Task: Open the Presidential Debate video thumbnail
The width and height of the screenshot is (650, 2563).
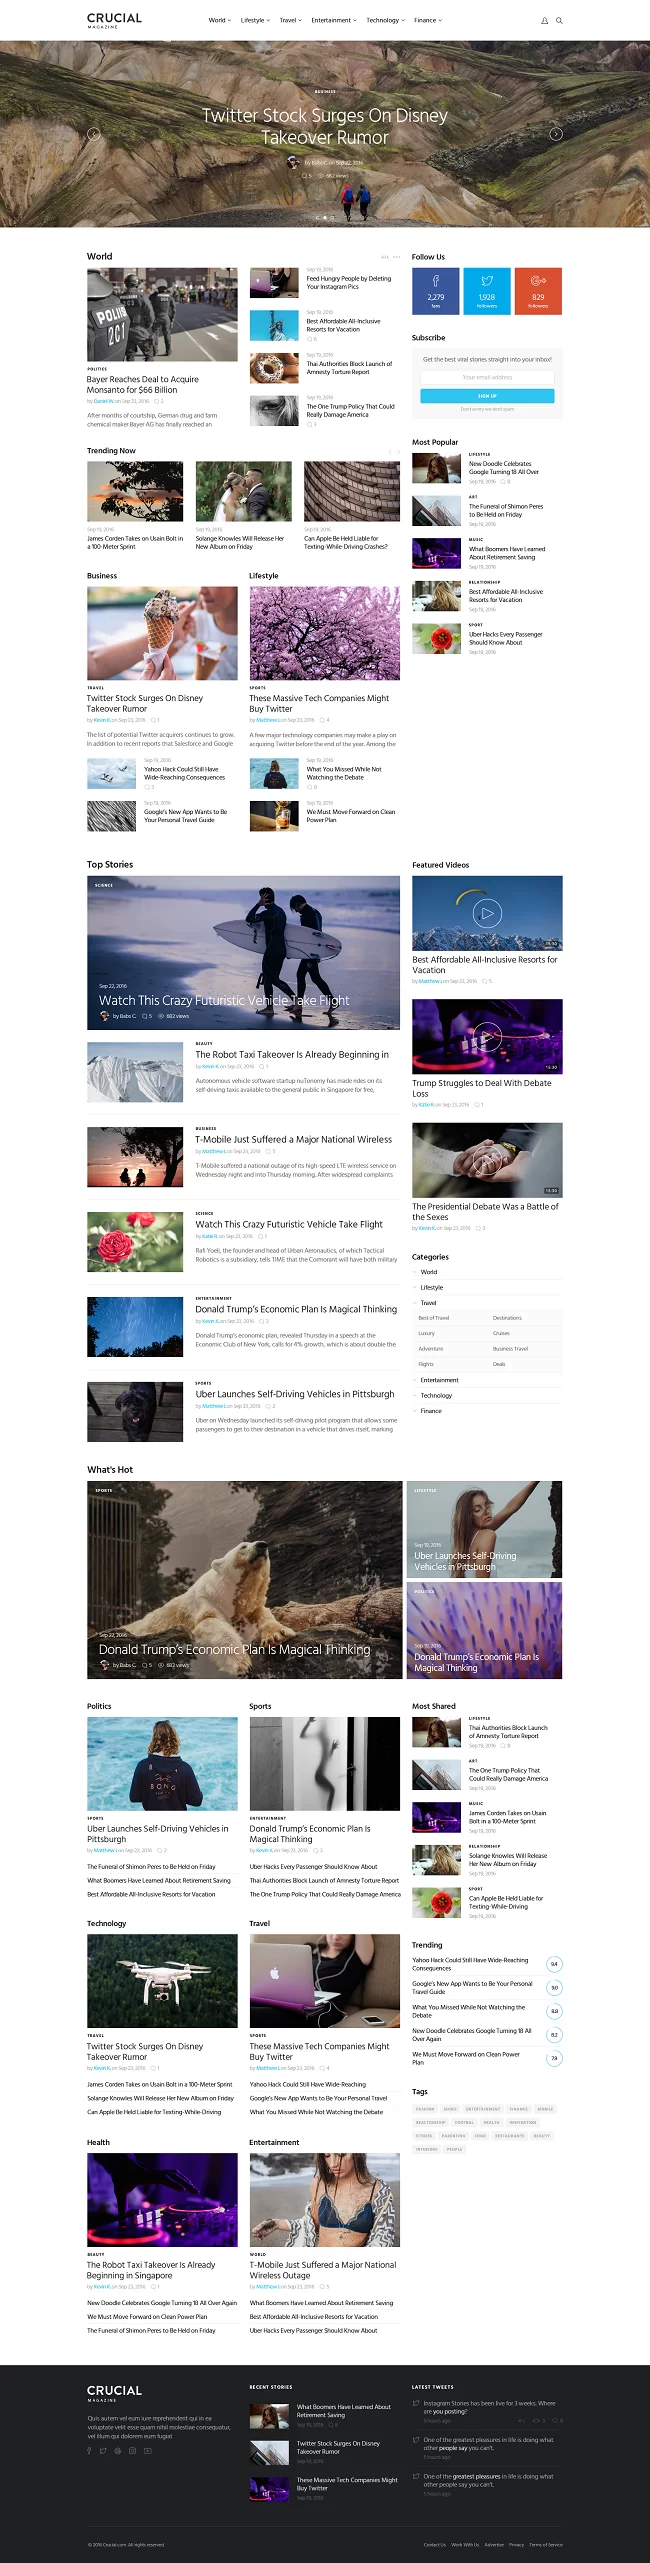Action: point(487,1160)
